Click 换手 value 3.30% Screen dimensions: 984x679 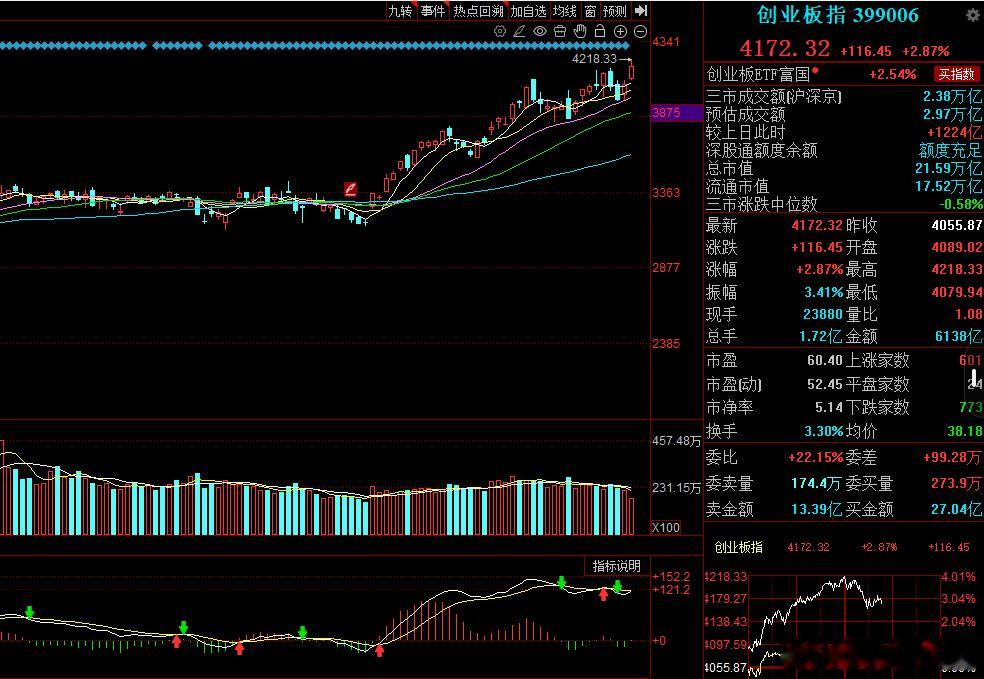click(824, 432)
